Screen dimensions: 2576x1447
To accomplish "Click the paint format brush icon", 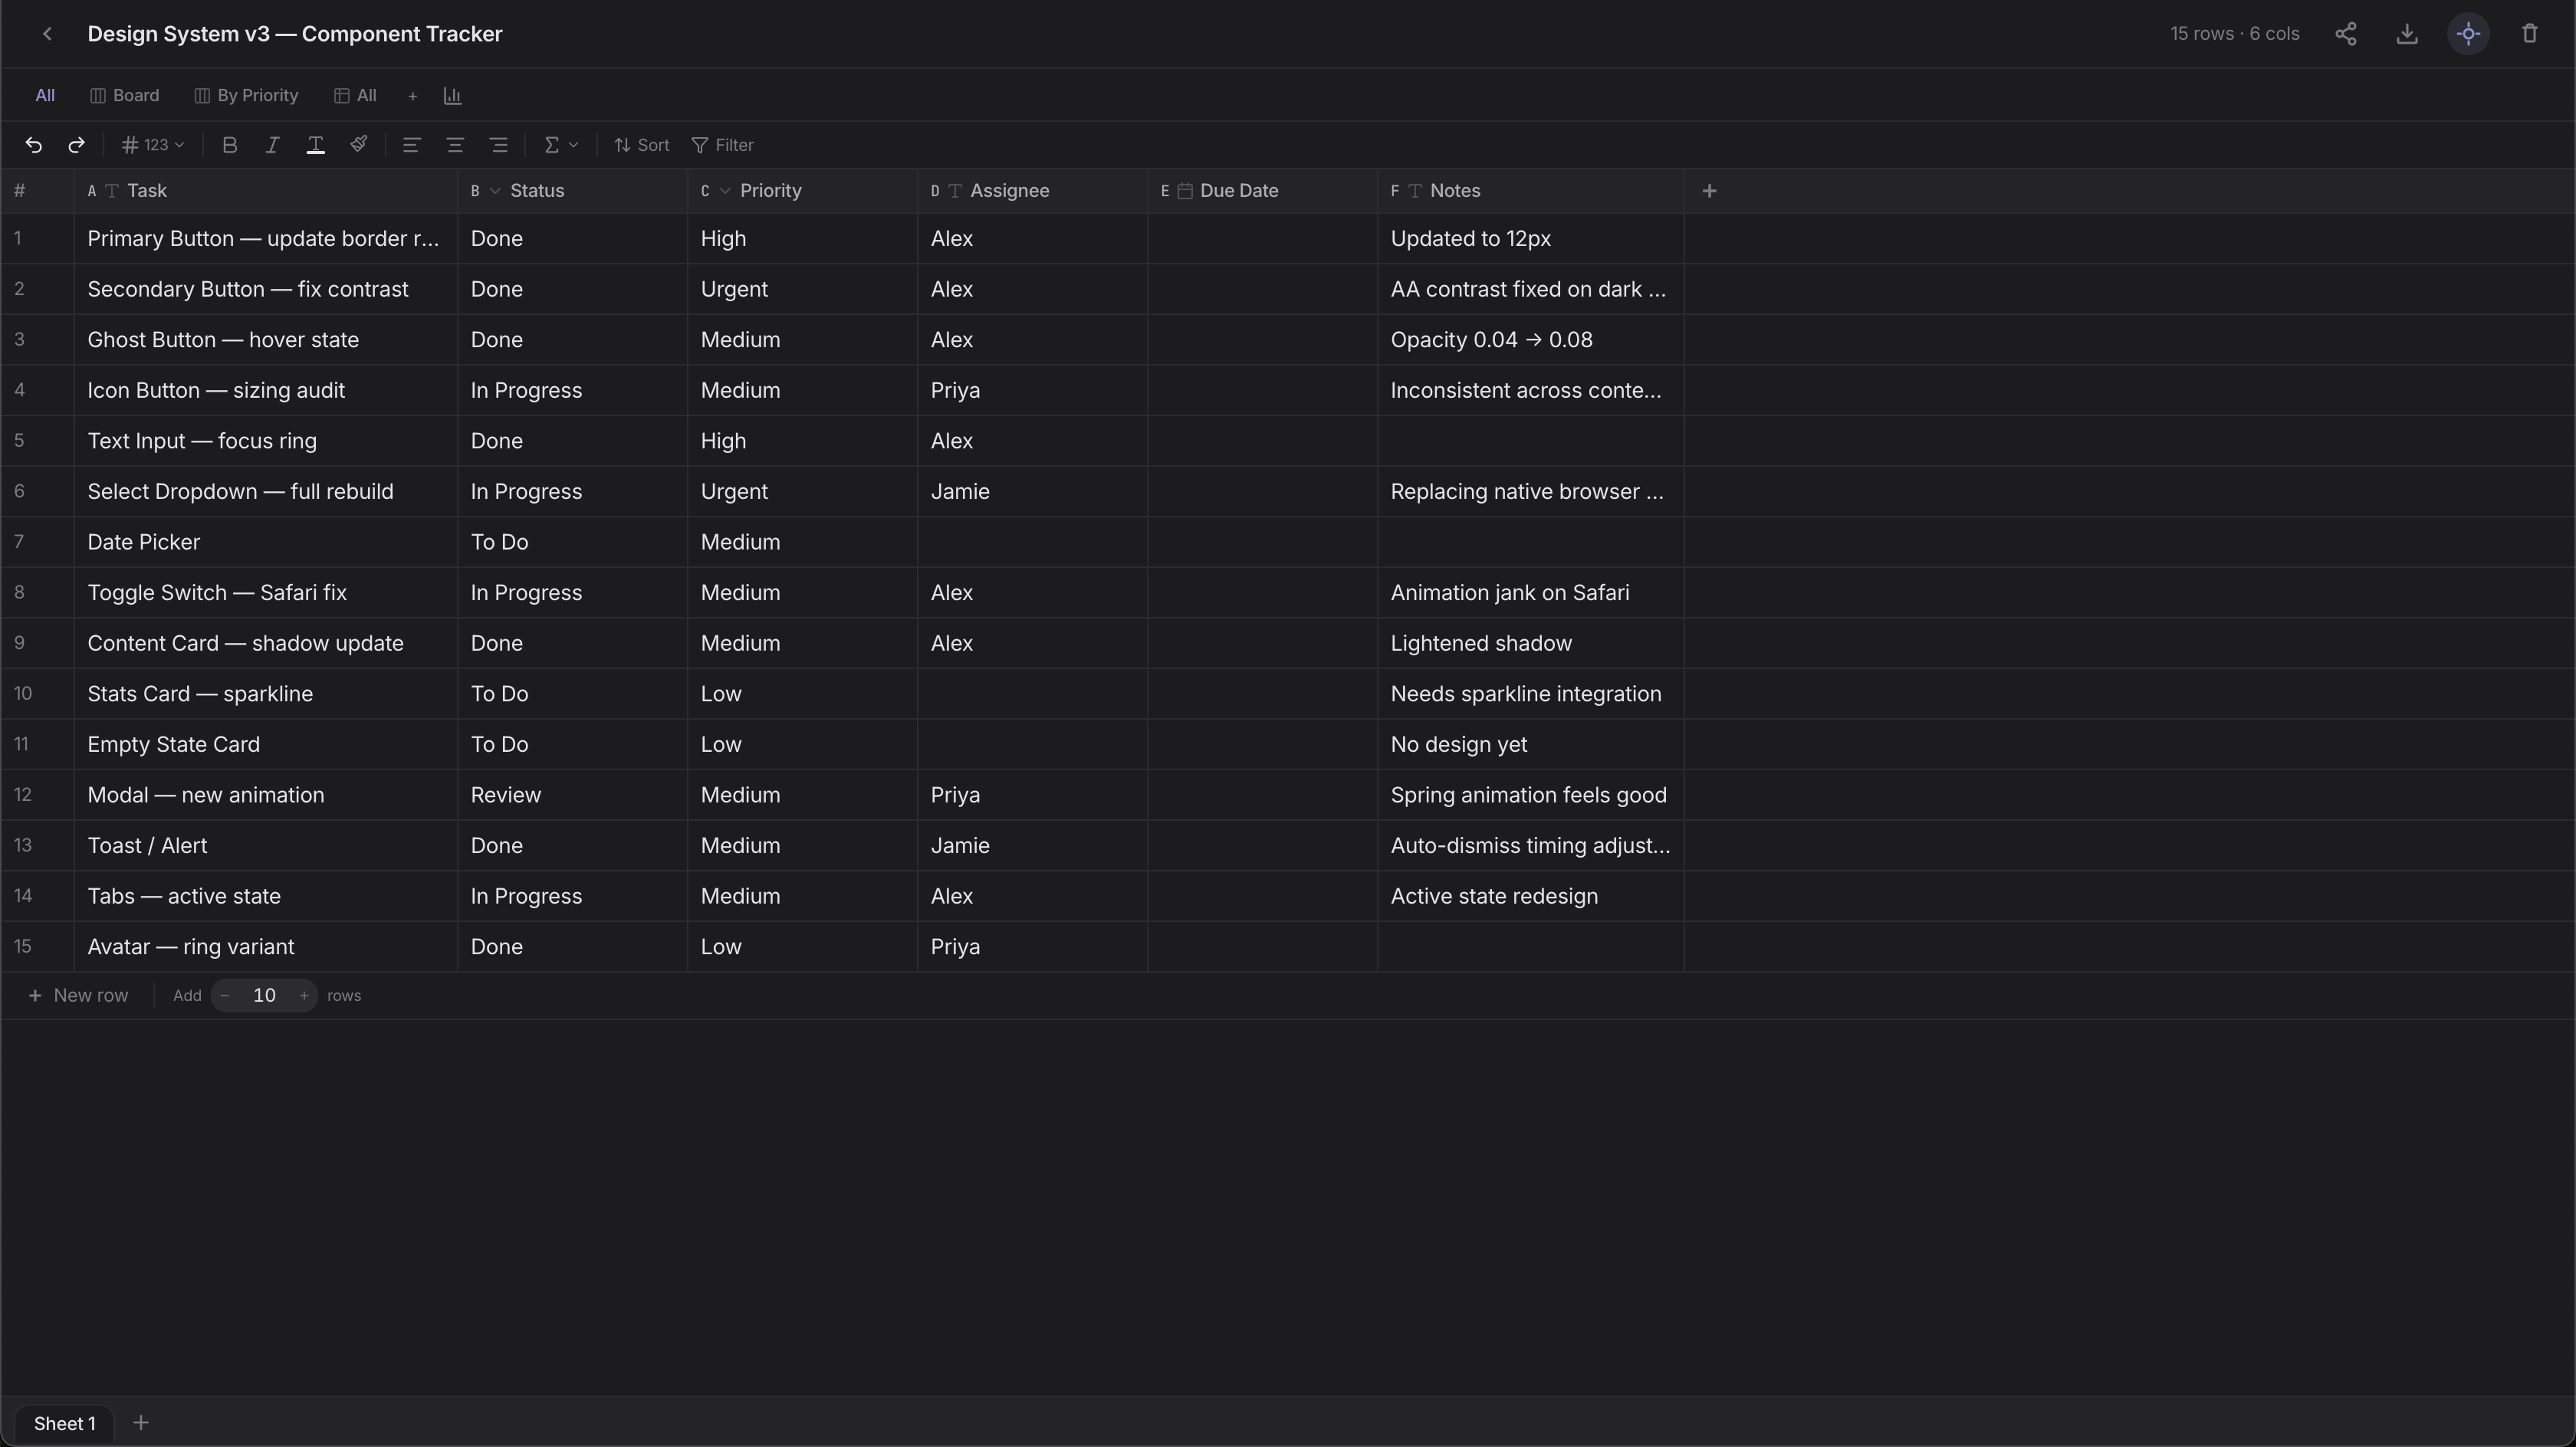I will coord(359,145).
